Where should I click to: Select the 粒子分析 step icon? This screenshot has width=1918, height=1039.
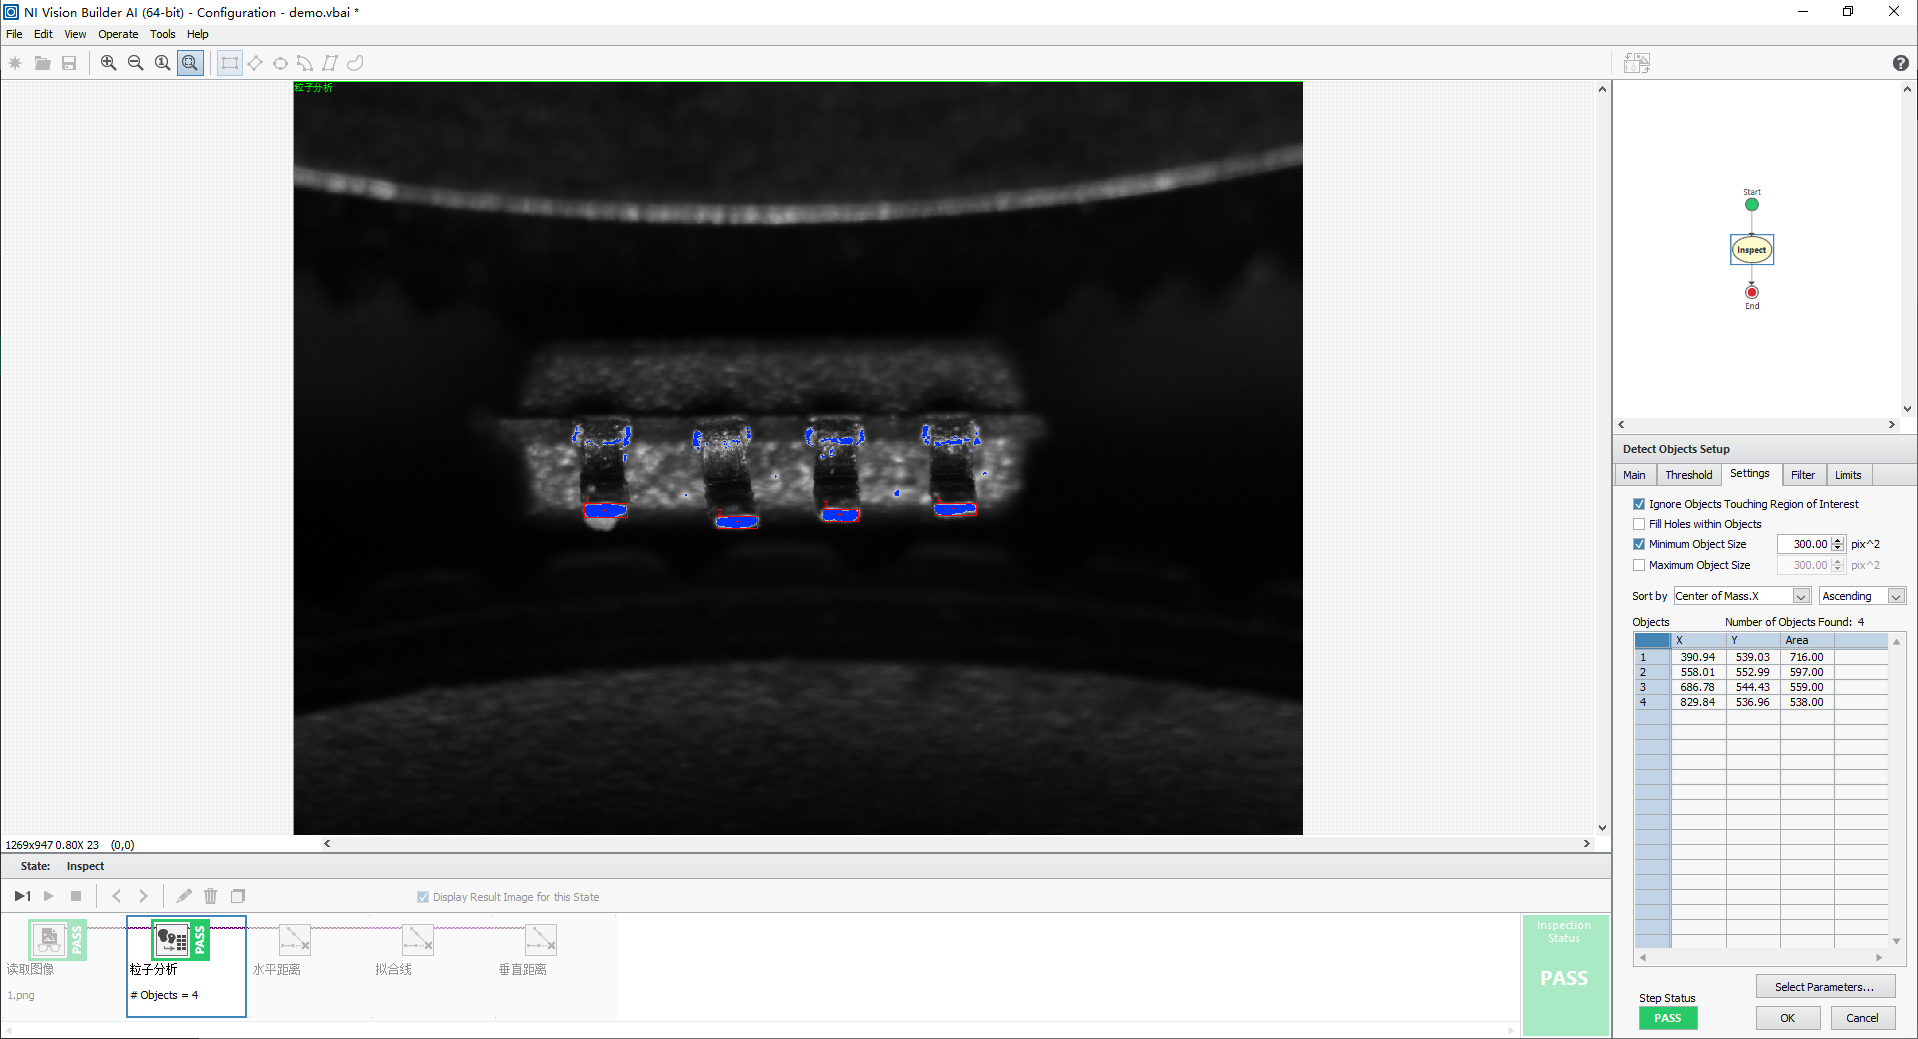(171, 940)
